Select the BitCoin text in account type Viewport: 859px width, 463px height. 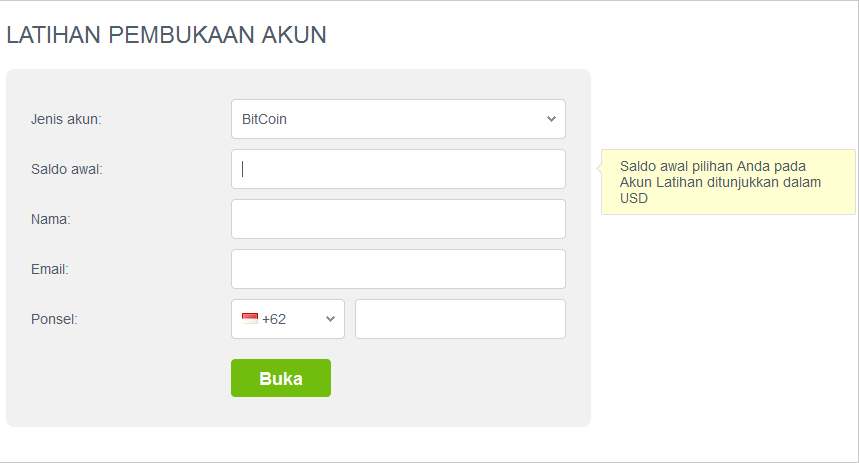pos(265,119)
